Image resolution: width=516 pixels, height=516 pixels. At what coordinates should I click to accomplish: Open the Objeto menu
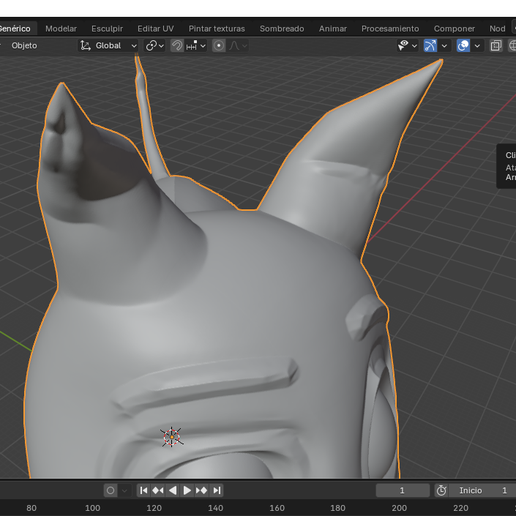tap(24, 46)
